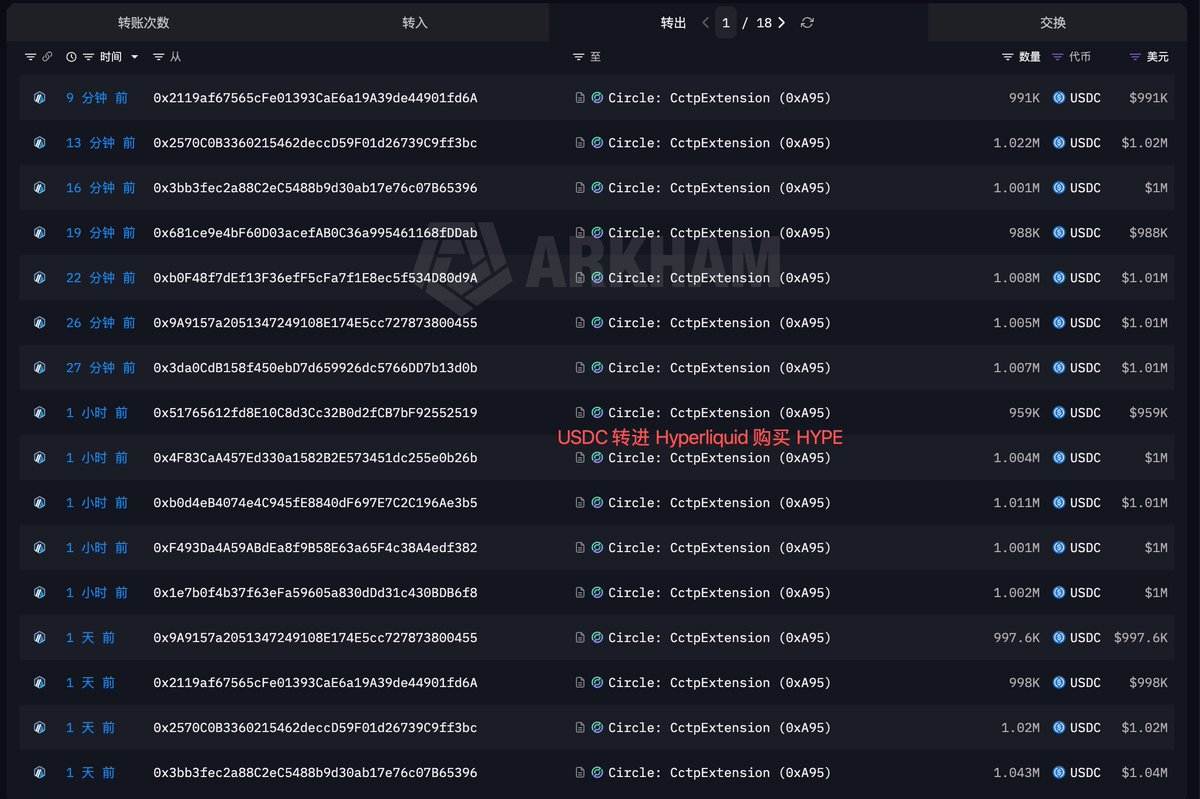Screen dimensions: 1200x799
Task: Open the 27 分钟 前 transaction link
Action: pos(101,368)
